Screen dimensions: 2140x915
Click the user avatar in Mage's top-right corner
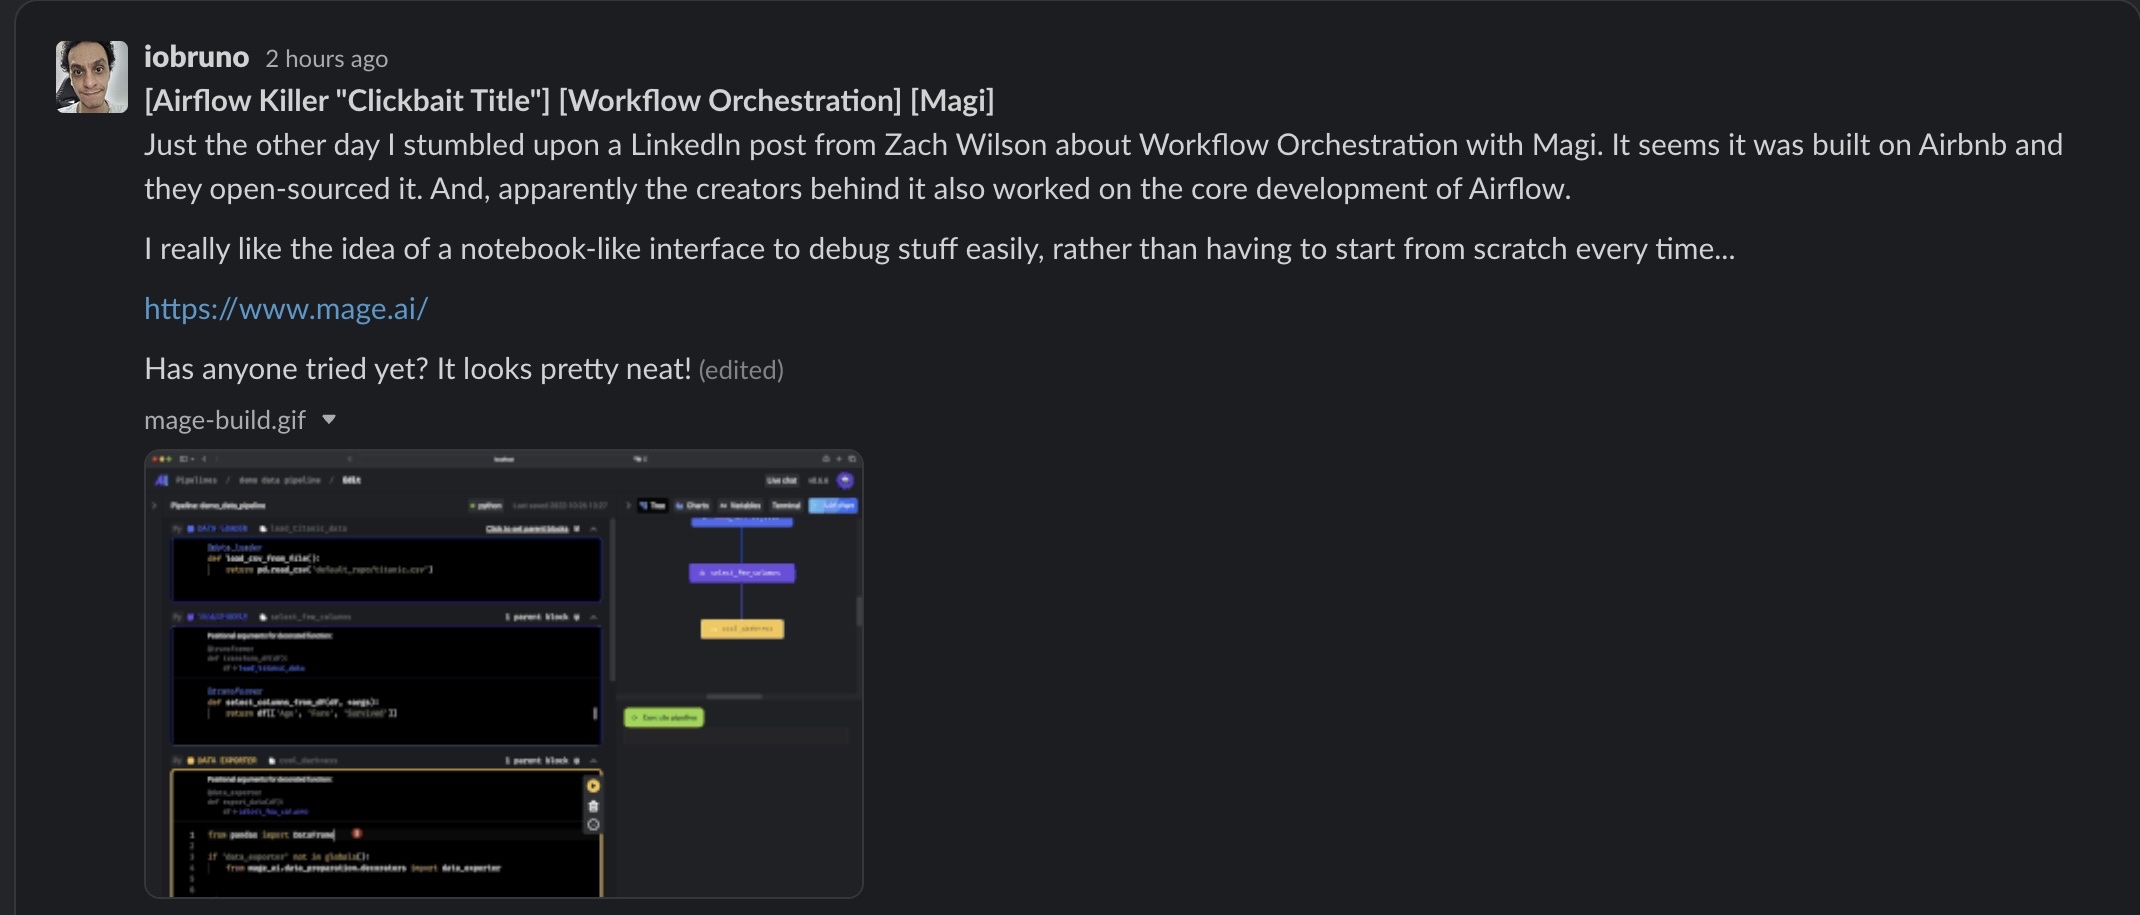846,480
